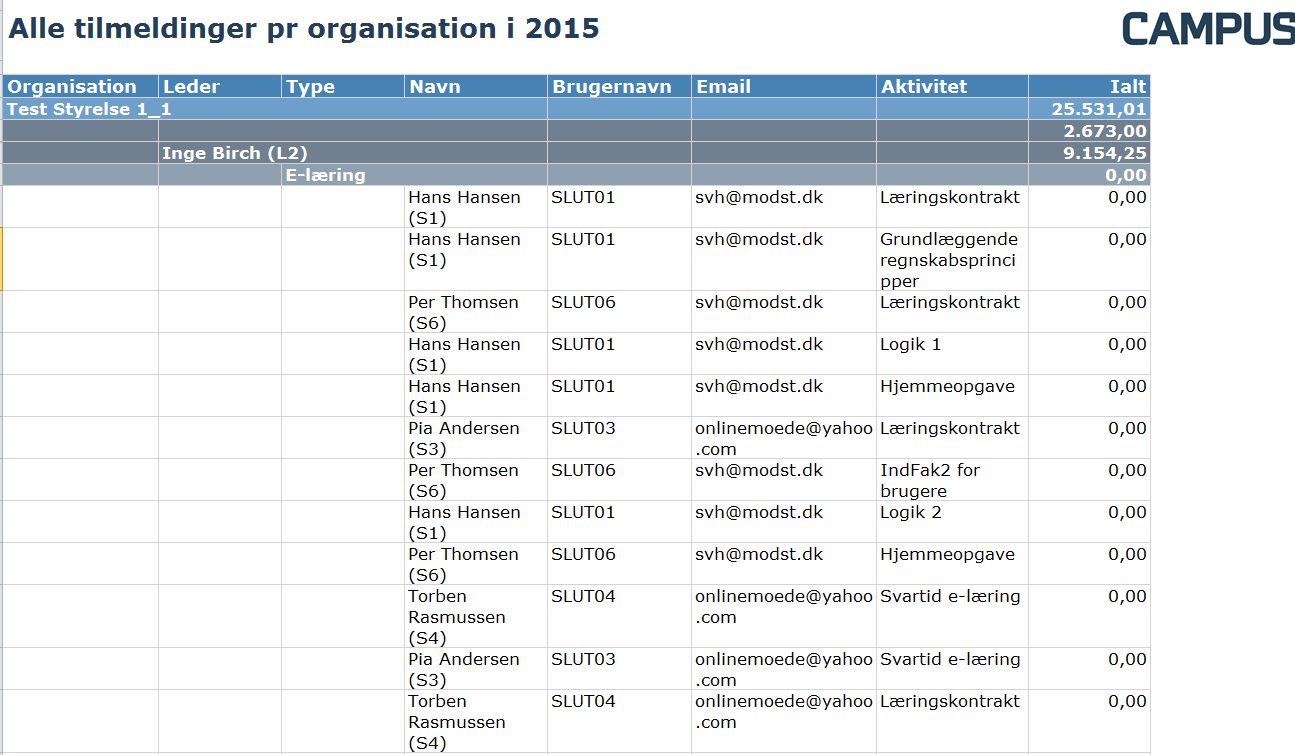The width and height of the screenshot is (1295, 755).
Task: Click the Logik 2 activity cell
Action: pos(952,522)
